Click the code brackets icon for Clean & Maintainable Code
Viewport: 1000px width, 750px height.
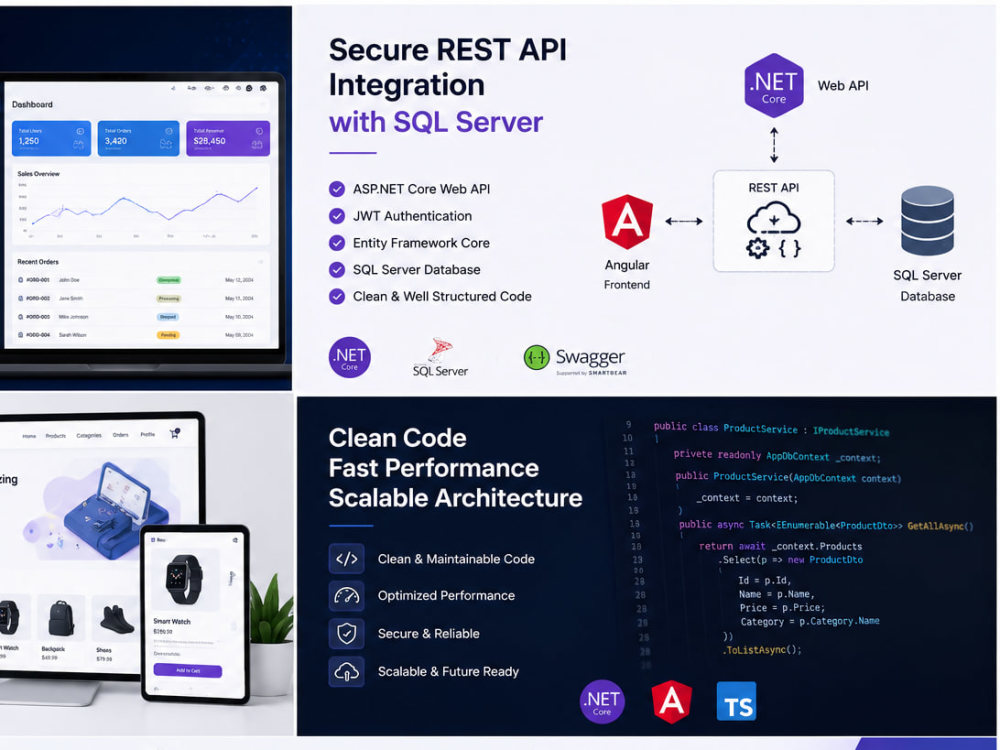pos(346,559)
